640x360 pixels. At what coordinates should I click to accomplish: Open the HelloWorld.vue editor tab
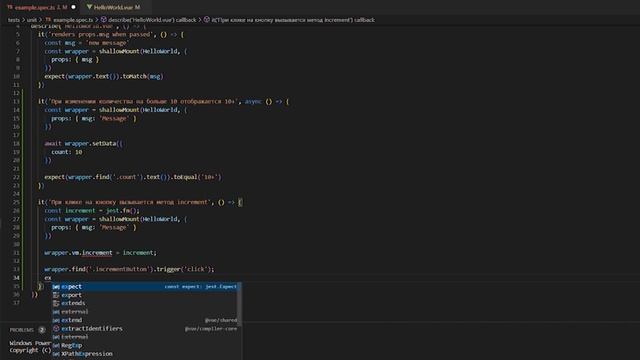tap(113, 7)
